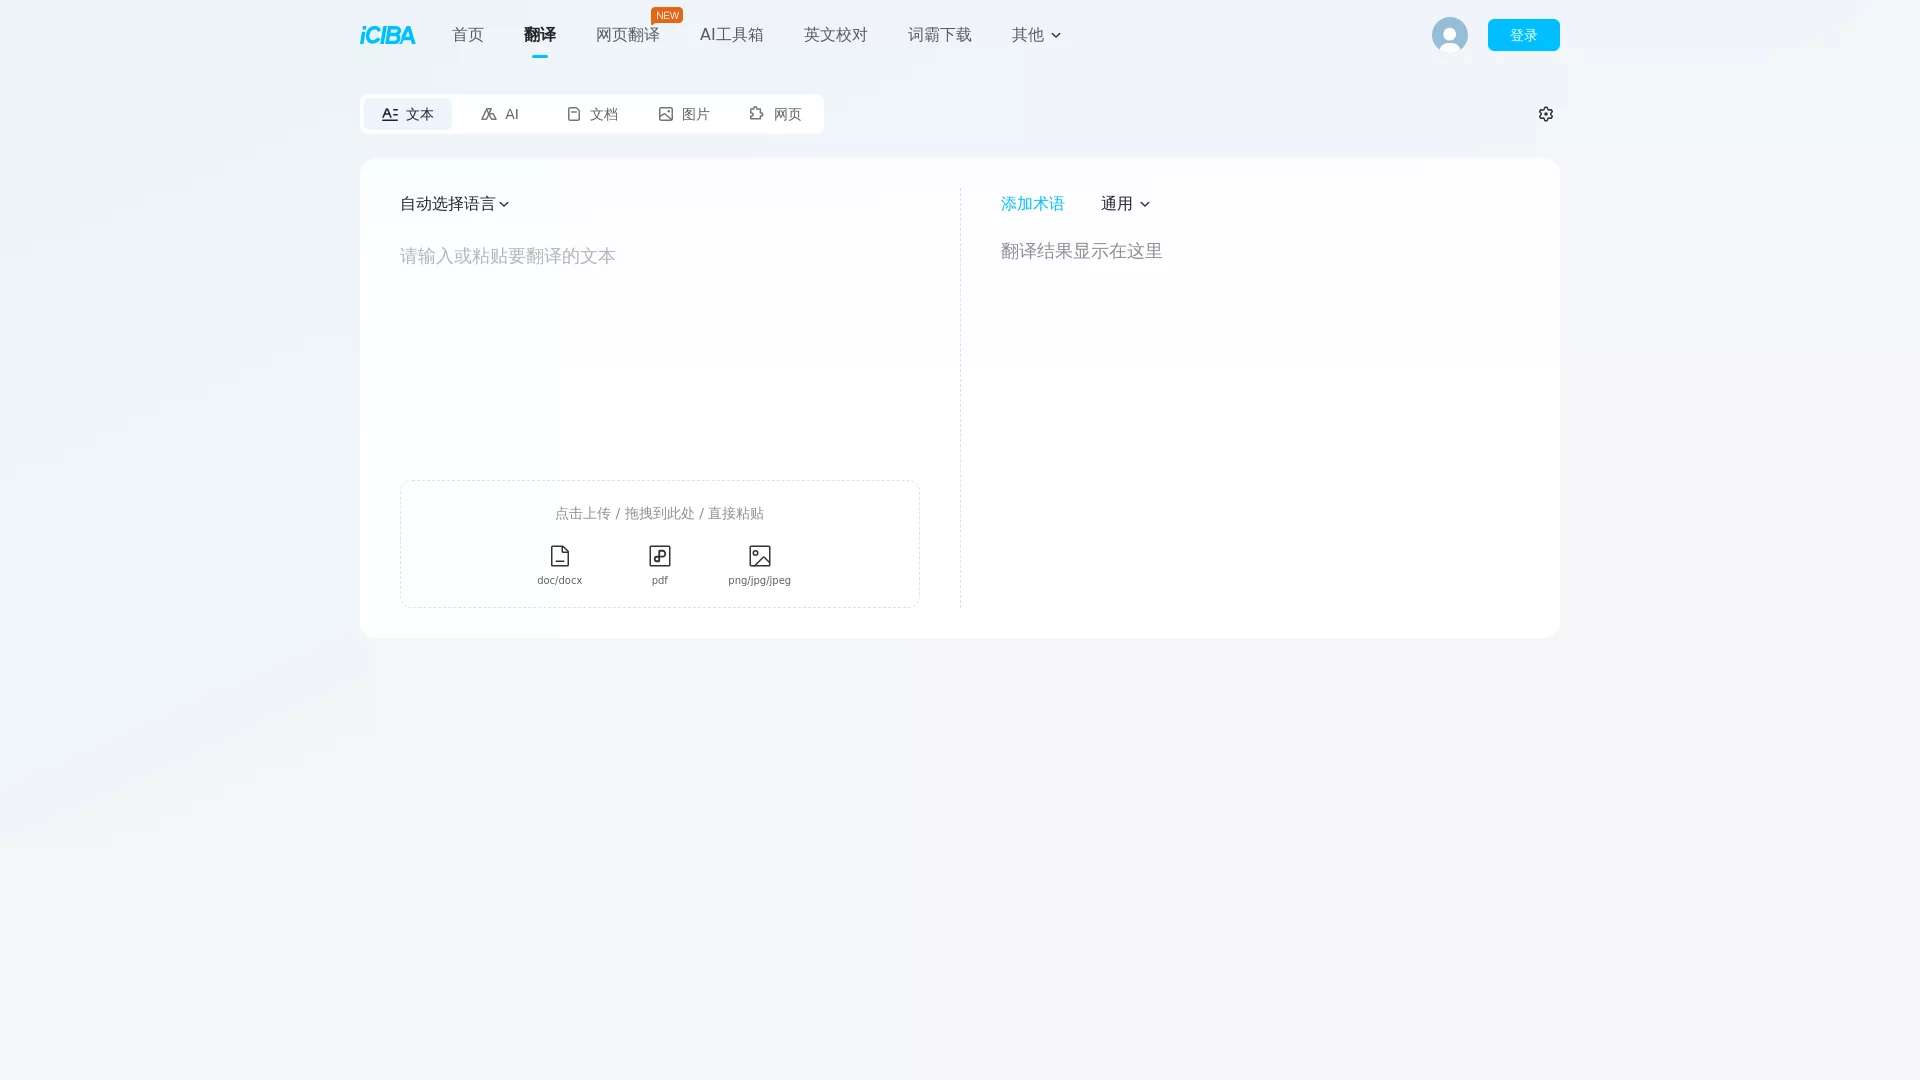Click the iCIBA logo
This screenshot has width=1920, height=1080.
(x=386, y=35)
